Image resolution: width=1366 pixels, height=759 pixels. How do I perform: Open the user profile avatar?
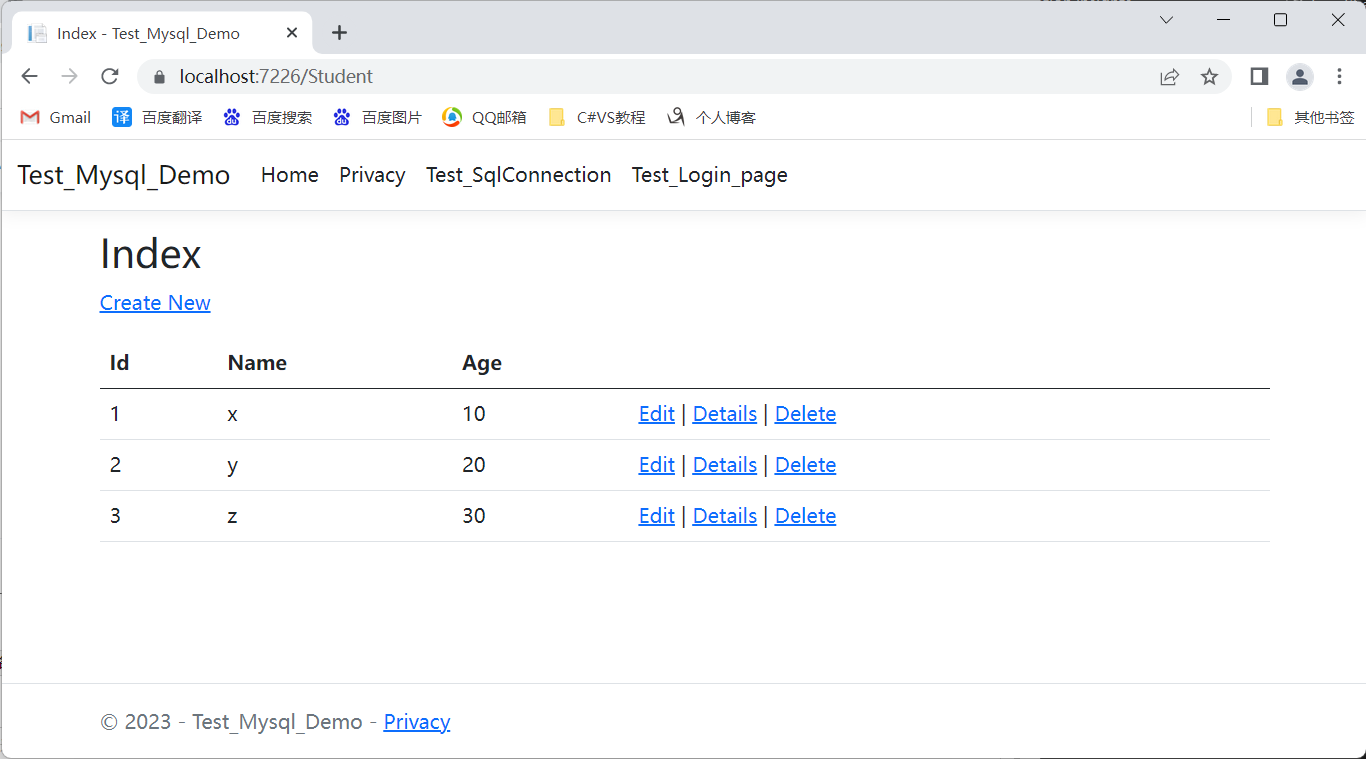click(x=1299, y=77)
